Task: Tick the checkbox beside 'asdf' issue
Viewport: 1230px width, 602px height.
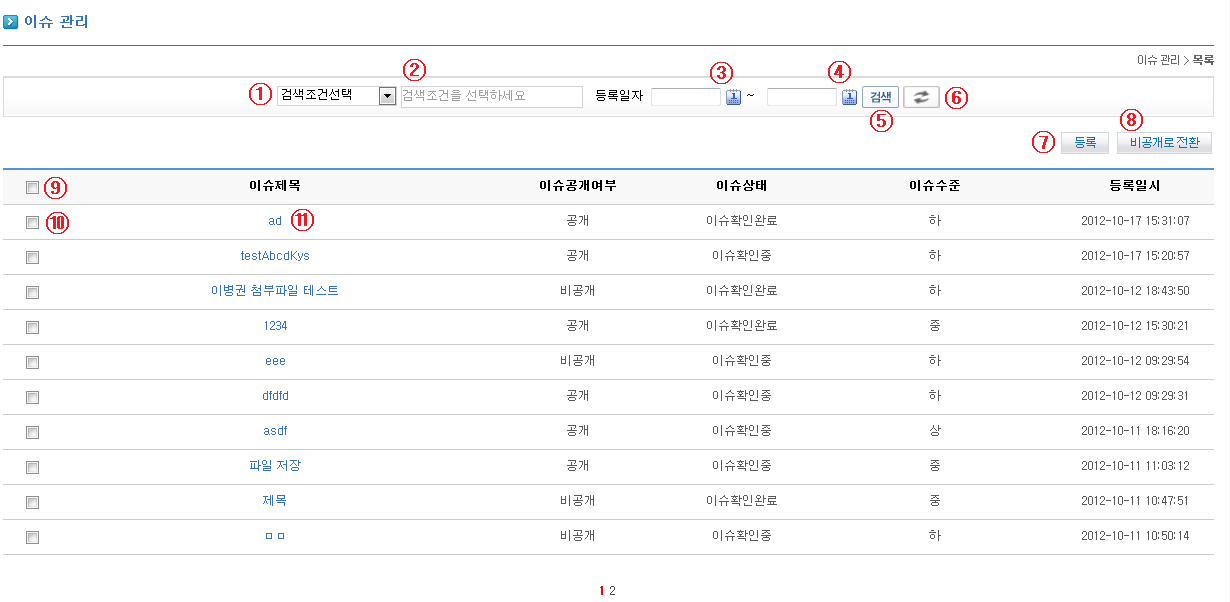Action: pyautogui.click(x=33, y=432)
